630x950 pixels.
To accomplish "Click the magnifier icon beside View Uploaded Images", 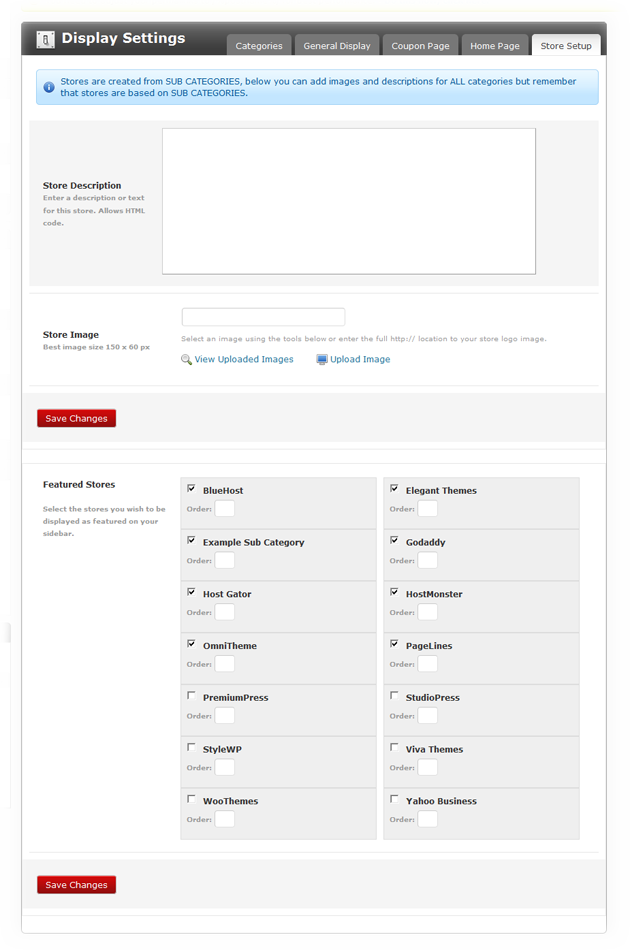I will pyautogui.click(x=187, y=360).
